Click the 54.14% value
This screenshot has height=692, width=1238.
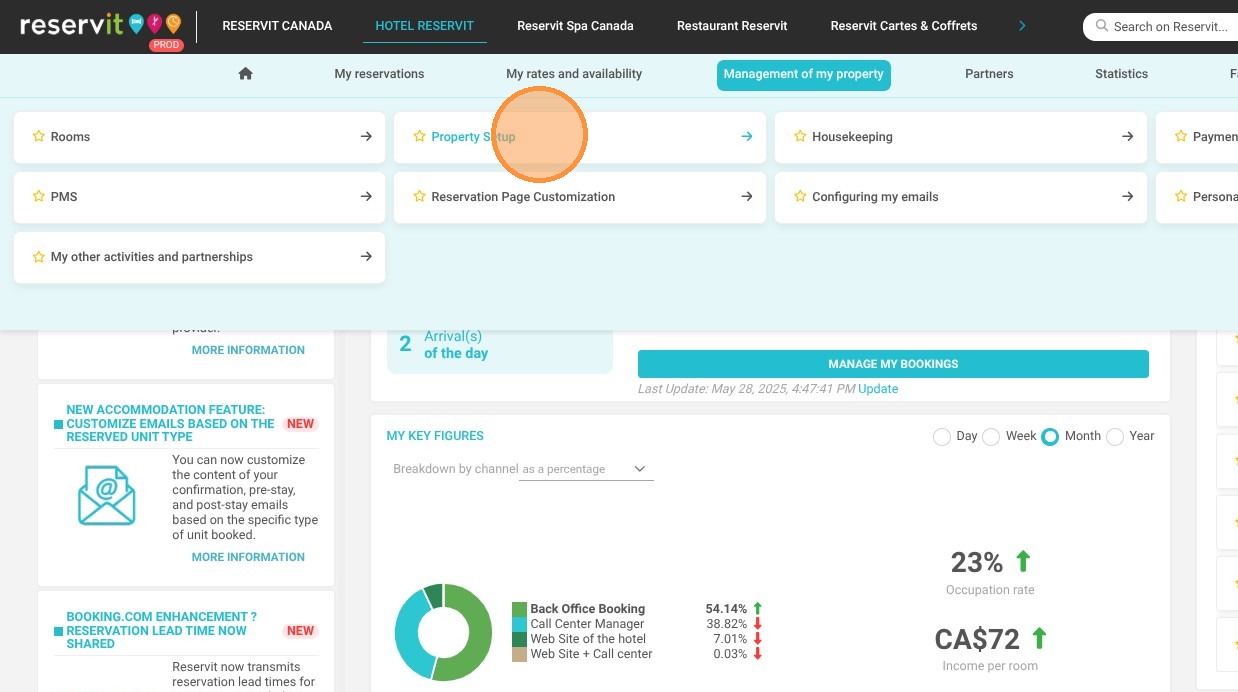click(726, 608)
